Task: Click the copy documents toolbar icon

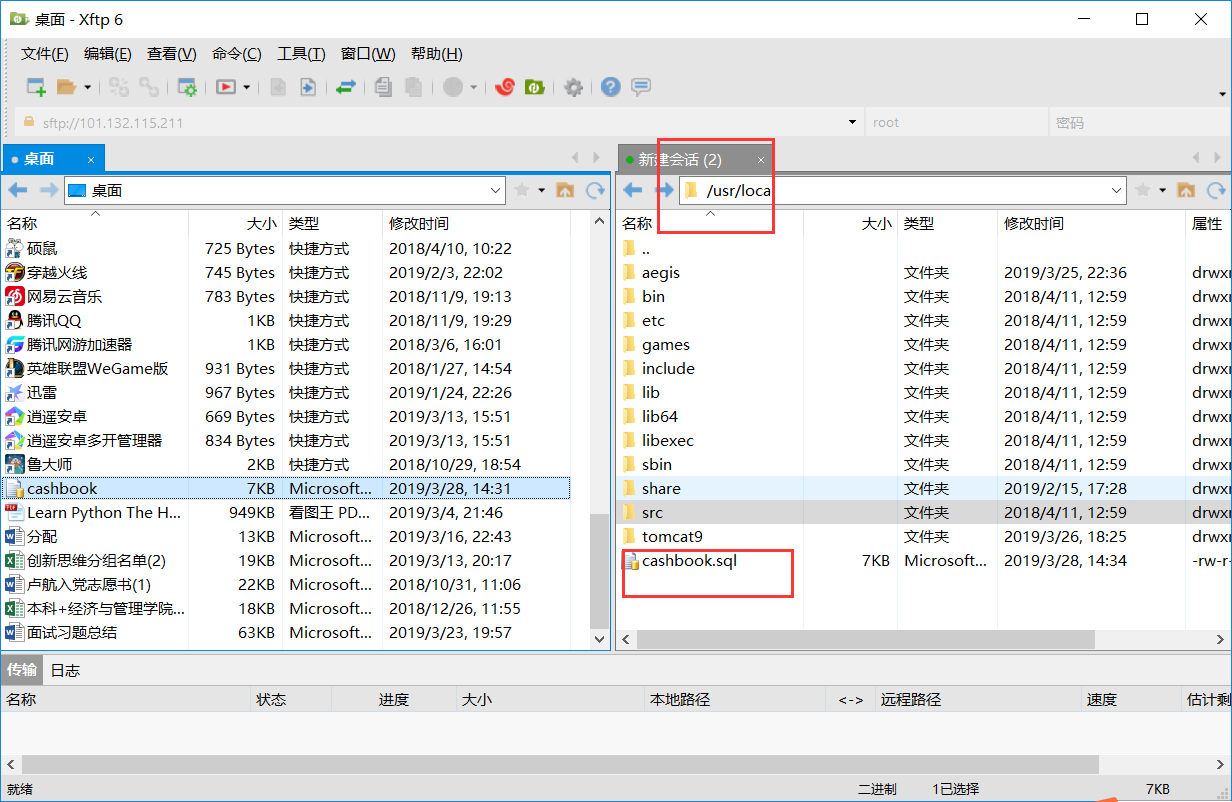Action: coord(383,87)
